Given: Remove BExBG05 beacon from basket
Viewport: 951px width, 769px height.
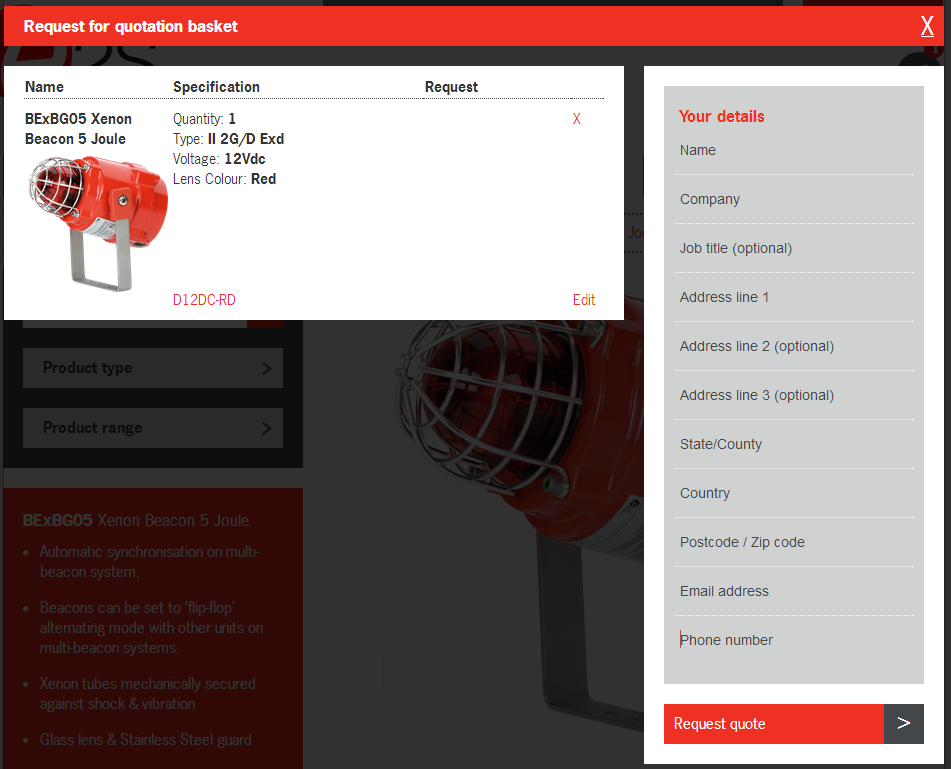Looking at the screenshot, I should point(576,119).
